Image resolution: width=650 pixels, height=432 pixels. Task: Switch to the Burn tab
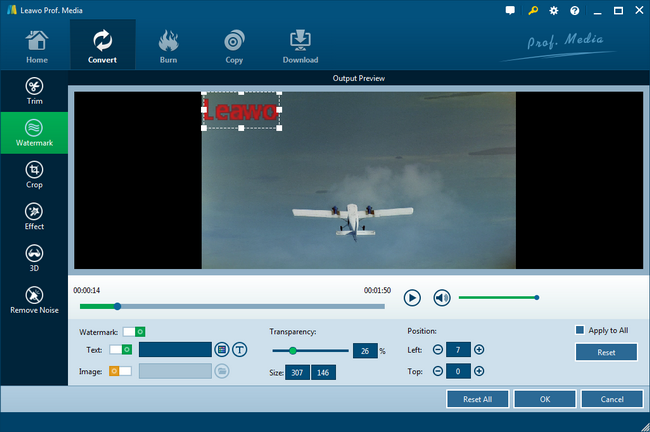click(x=168, y=45)
